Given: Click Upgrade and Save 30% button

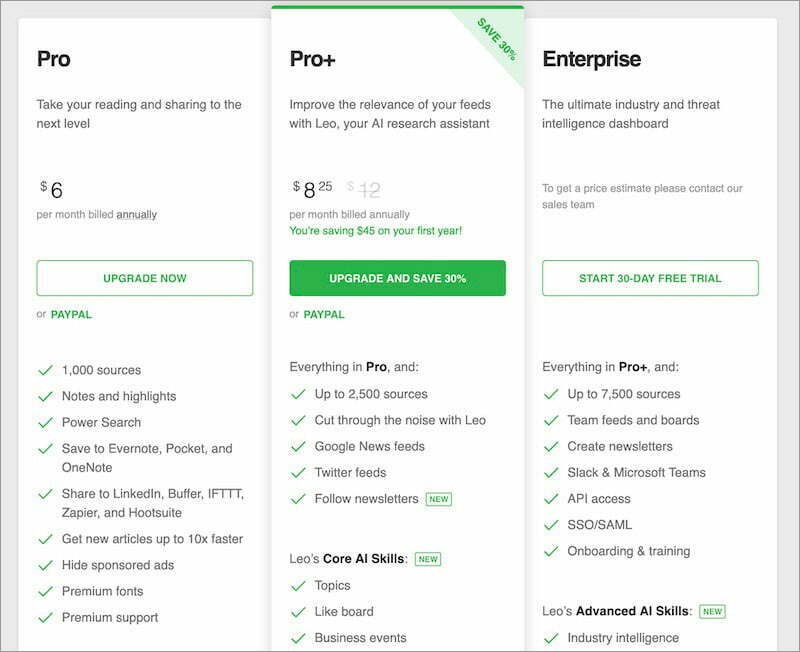Looking at the screenshot, I should click(x=397, y=278).
